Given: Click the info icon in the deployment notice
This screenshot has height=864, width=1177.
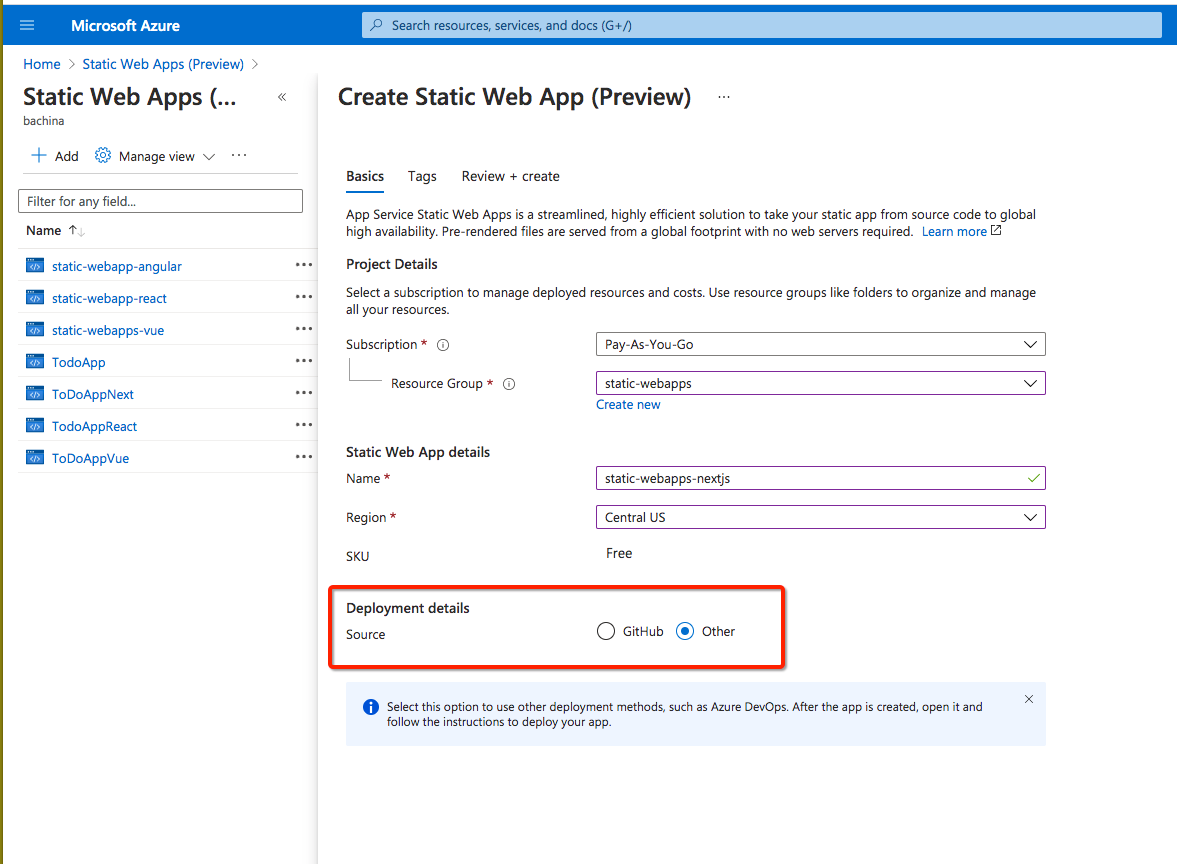Looking at the screenshot, I should click(371, 707).
